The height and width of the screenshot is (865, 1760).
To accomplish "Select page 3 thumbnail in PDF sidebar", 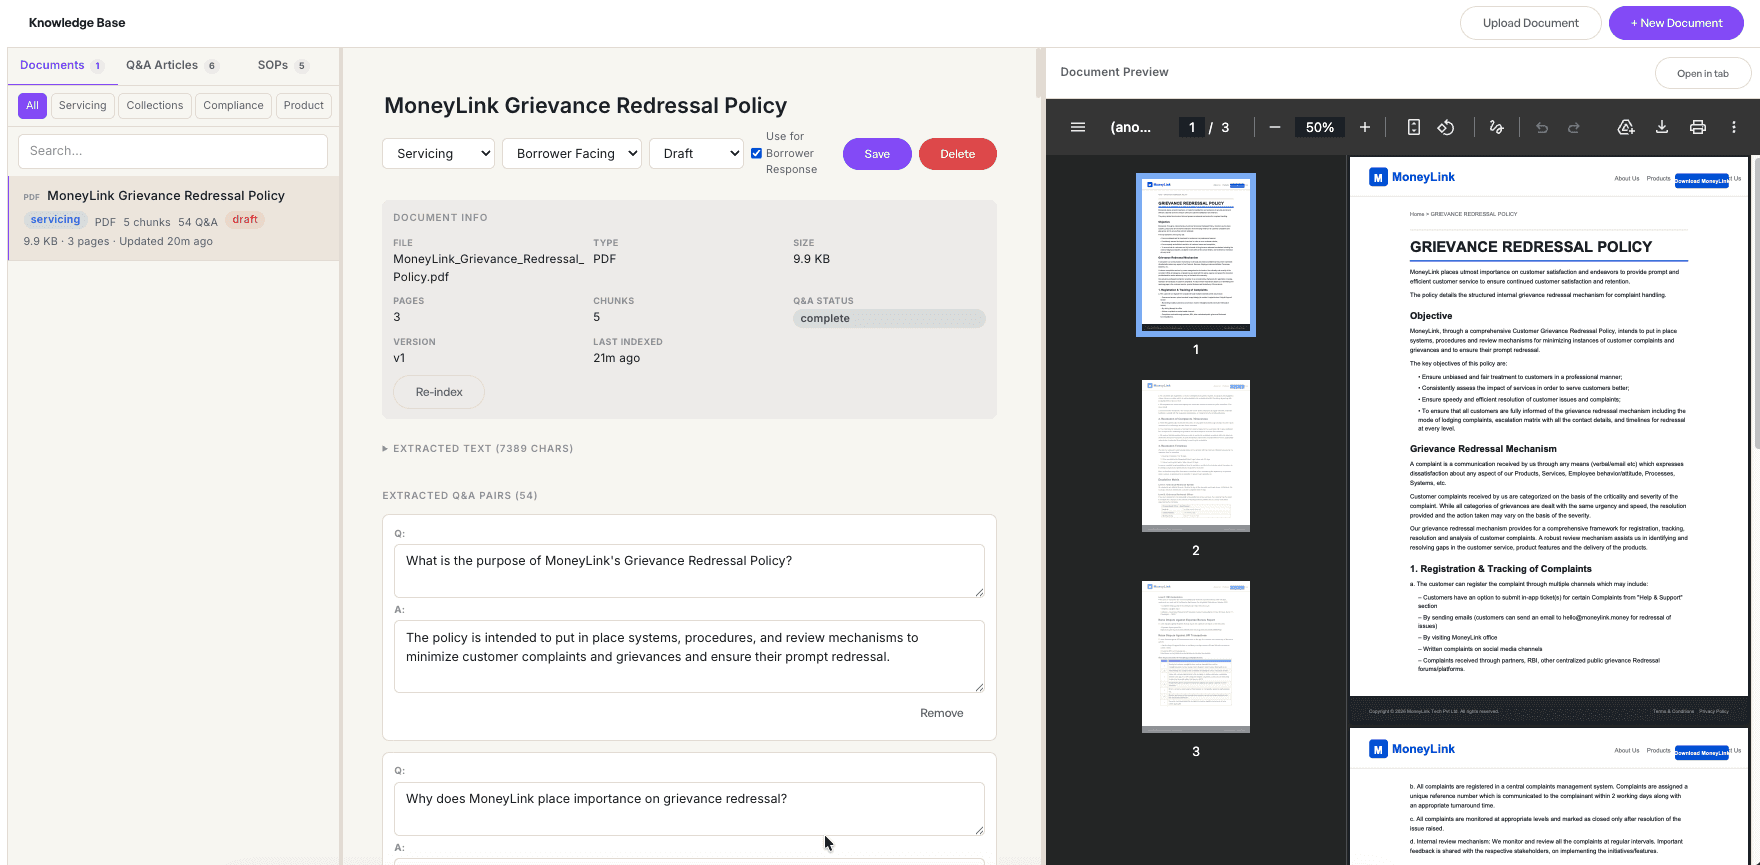I will [x=1196, y=656].
